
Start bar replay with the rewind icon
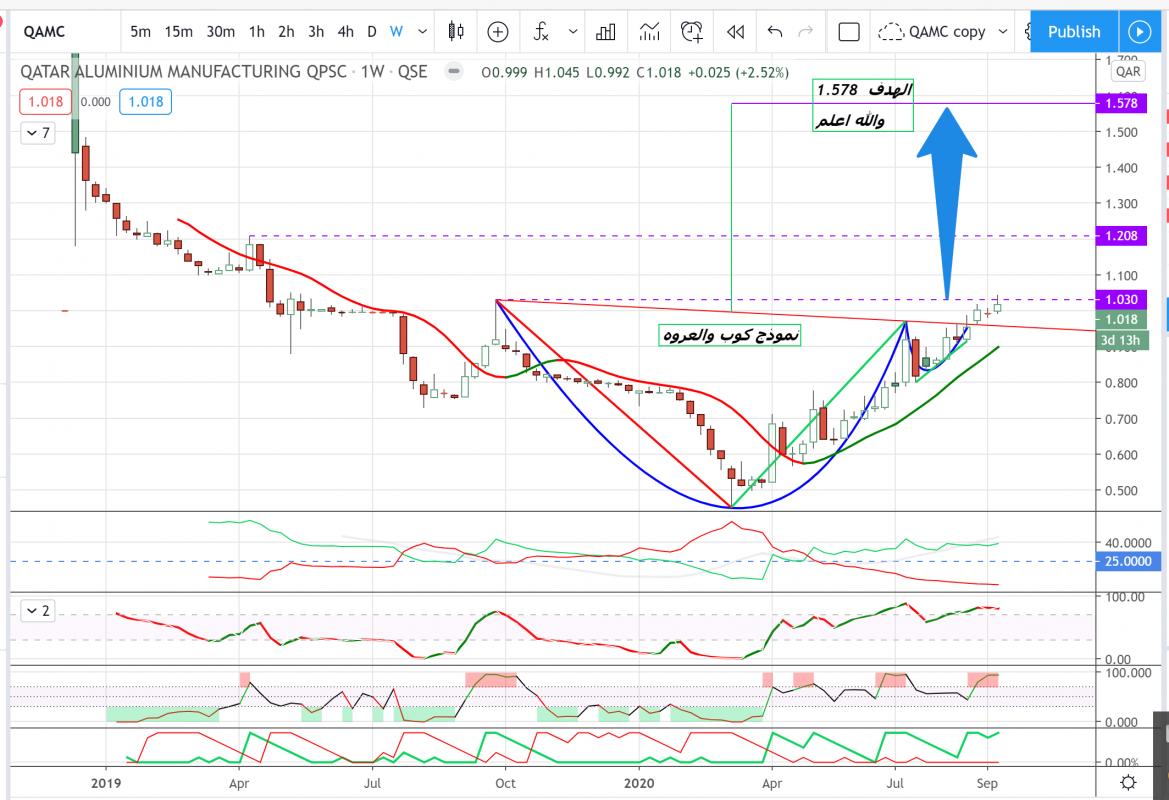point(735,32)
